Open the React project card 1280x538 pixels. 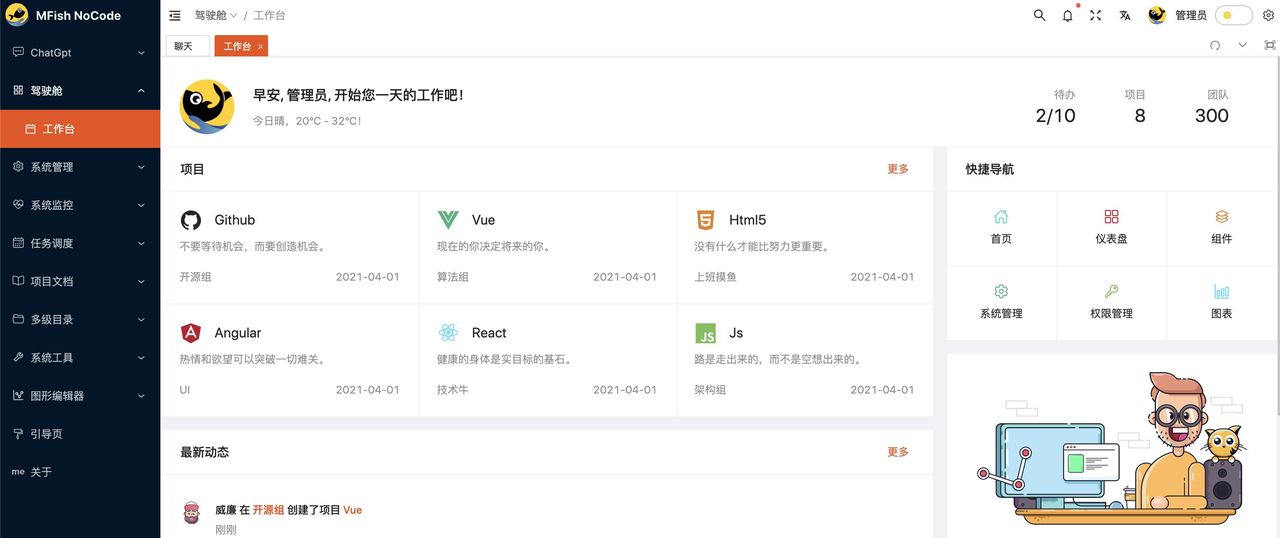[547, 360]
